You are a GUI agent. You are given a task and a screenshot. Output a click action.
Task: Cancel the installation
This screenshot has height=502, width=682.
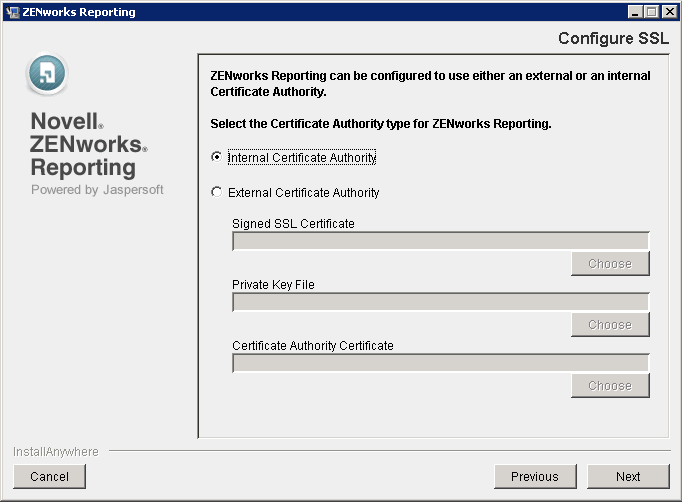coord(49,476)
